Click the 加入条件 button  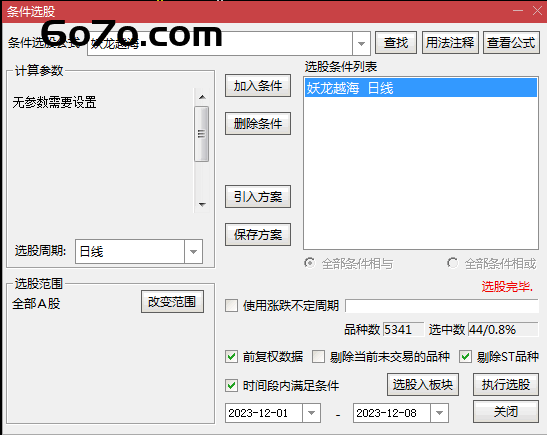point(258,85)
